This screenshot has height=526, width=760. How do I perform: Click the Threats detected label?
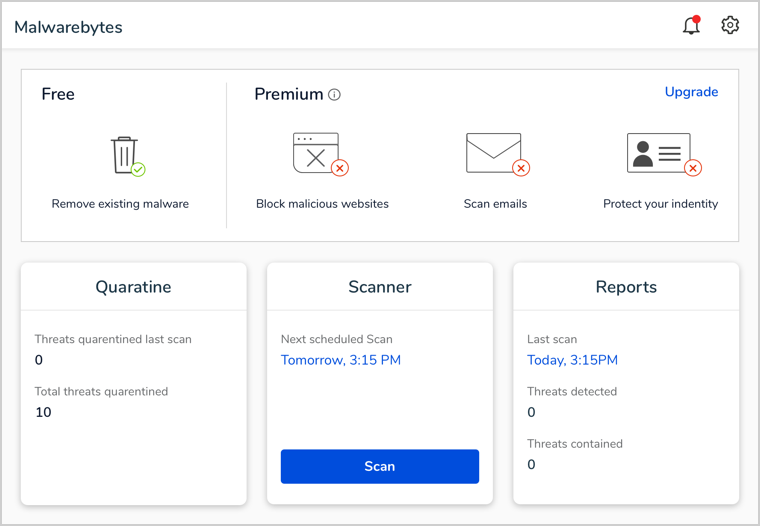[x=572, y=392]
